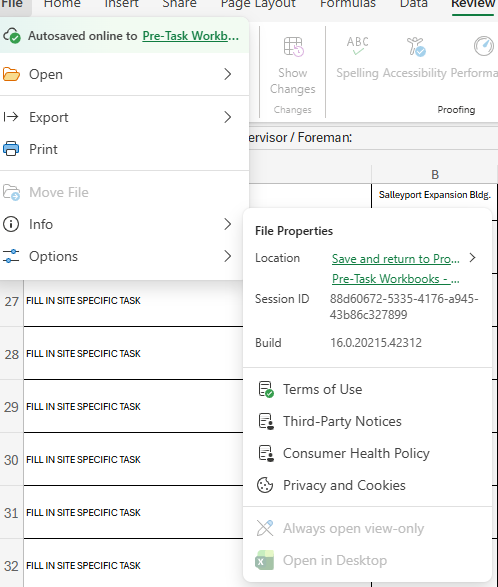Screen dimensions: 498x587
Task: Expand the Open submenu chevron
Action: [228, 74]
